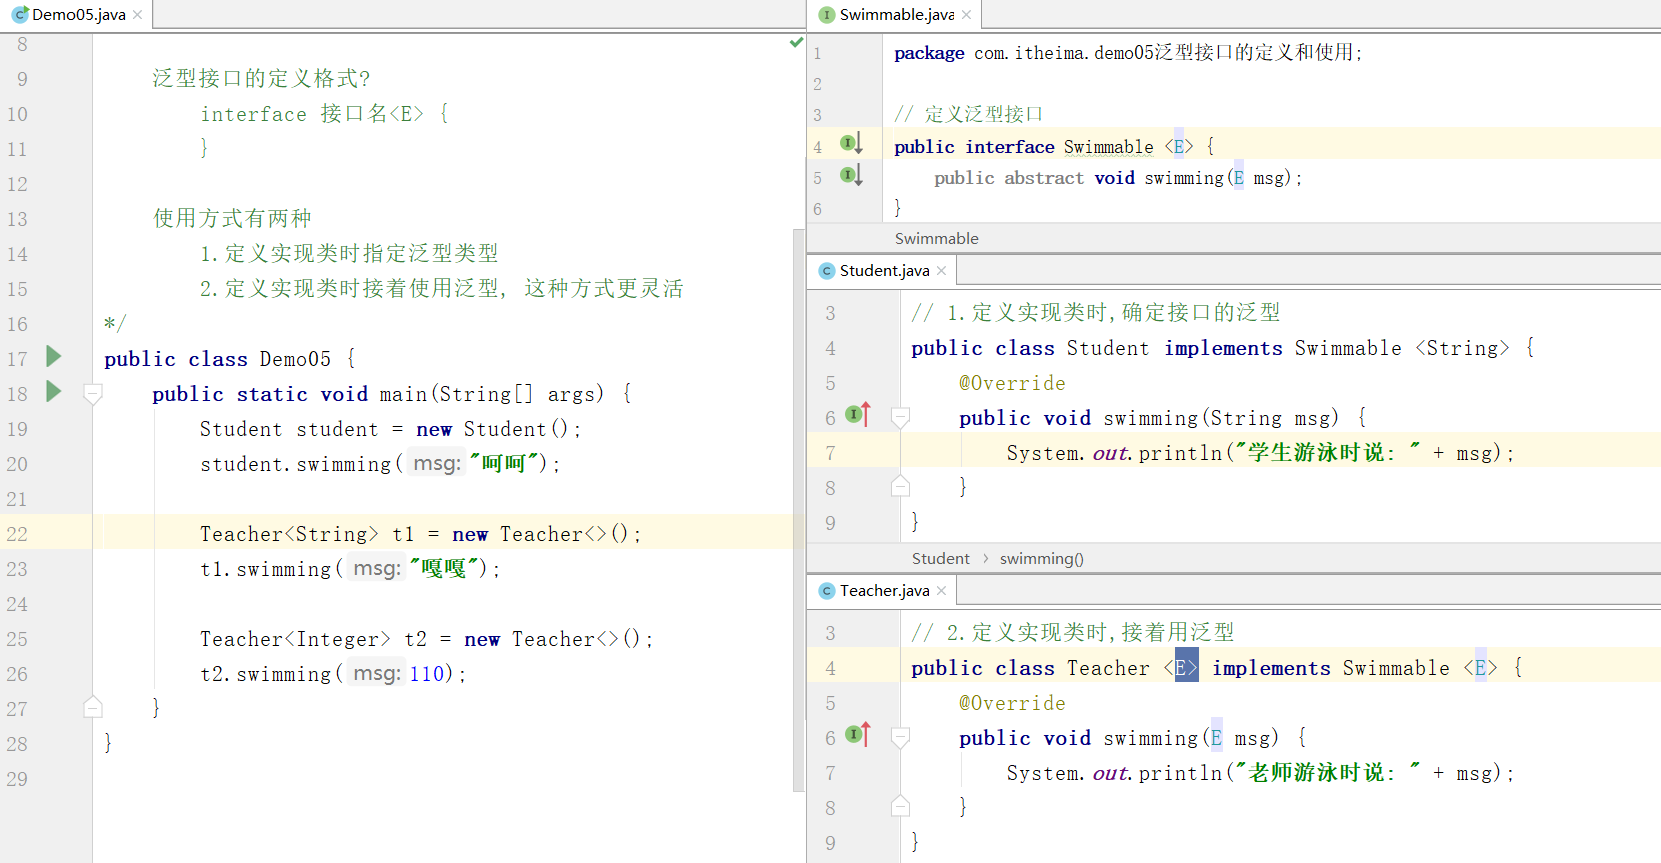Close the Swimmable.java tab
This screenshot has height=863, width=1661.
[967, 15]
